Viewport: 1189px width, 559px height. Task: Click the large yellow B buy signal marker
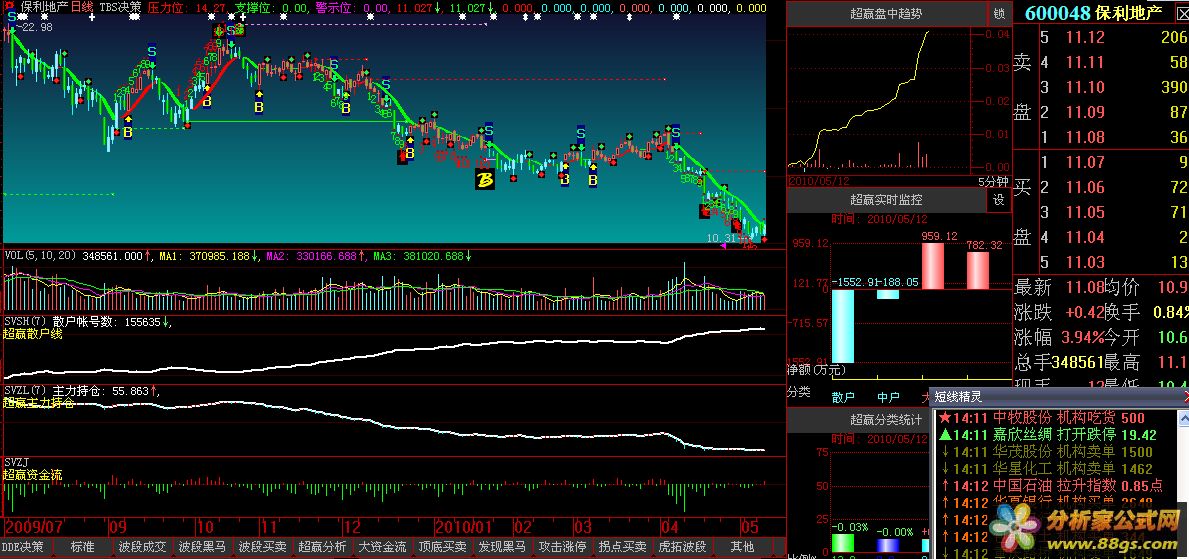(485, 180)
